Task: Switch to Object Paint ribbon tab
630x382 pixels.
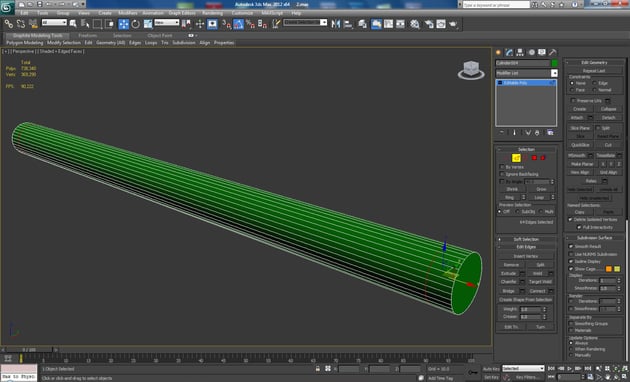Action: [160, 35]
